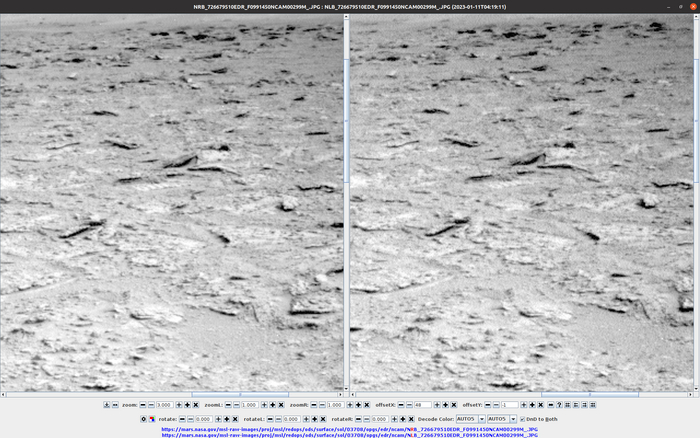
Task: Click the left image pane horizontal scrollbar thumb
Action: (240, 395)
